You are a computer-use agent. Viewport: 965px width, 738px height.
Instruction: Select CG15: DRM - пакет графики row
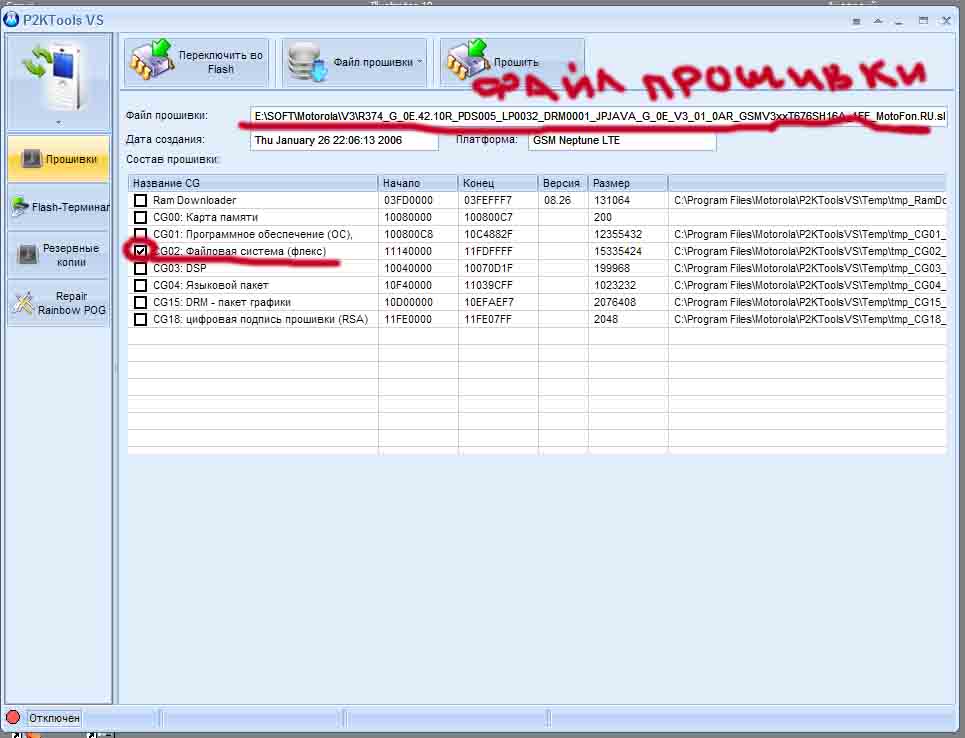pyautogui.click(x=222, y=302)
